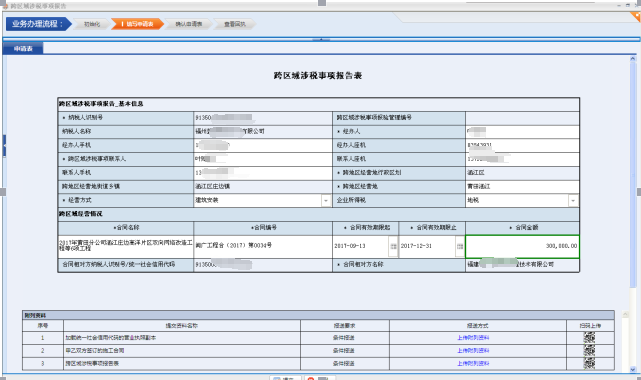Screen dimensions: 641x380
Task: Click attachment row 跨区域涉税事项报告表
Action: click(x=318, y=363)
